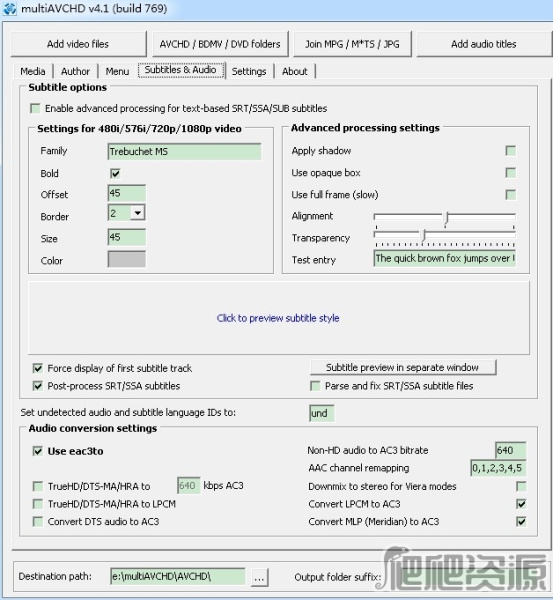The width and height of the screenshot is (553, 600).
Task: Select the Subtitles & Audio tab
Action: click(x=181, y=70)
